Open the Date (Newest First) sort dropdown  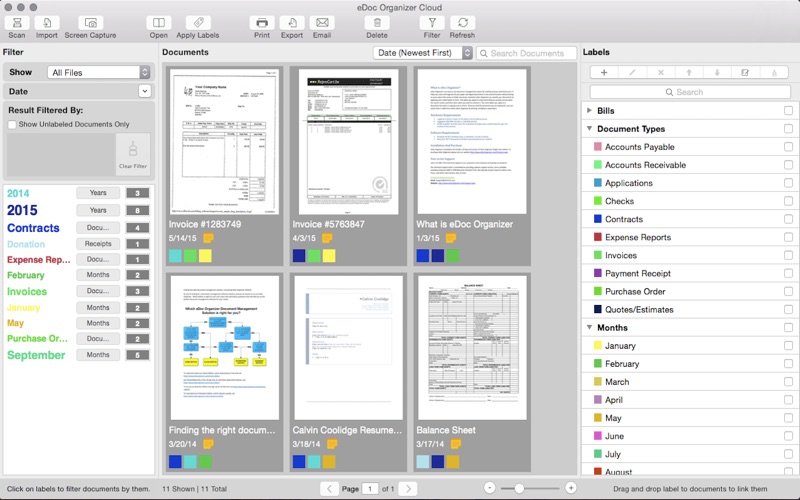point(422,53)
